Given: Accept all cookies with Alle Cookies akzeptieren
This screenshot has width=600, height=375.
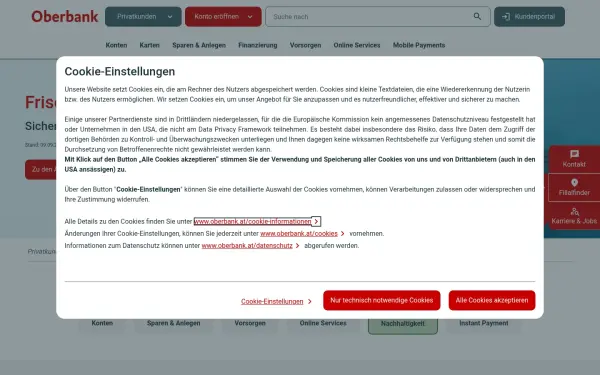Looking at the screenshot, I should (492, 300).
